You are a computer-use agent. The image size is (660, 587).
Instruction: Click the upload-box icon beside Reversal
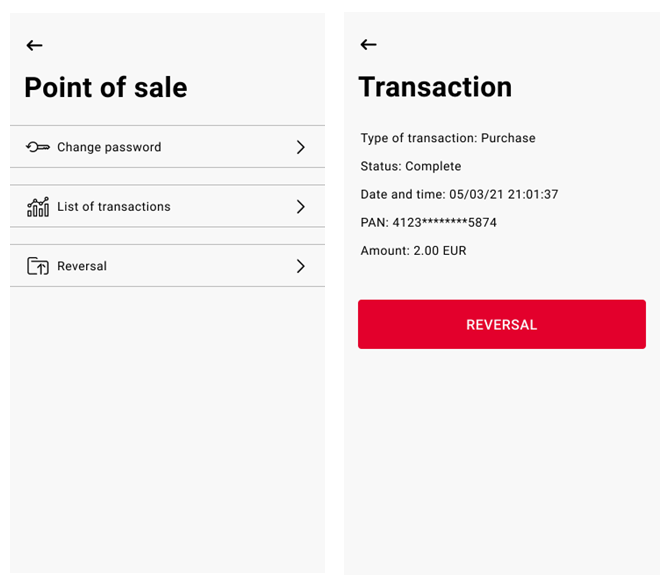click(x=38, y=266)
